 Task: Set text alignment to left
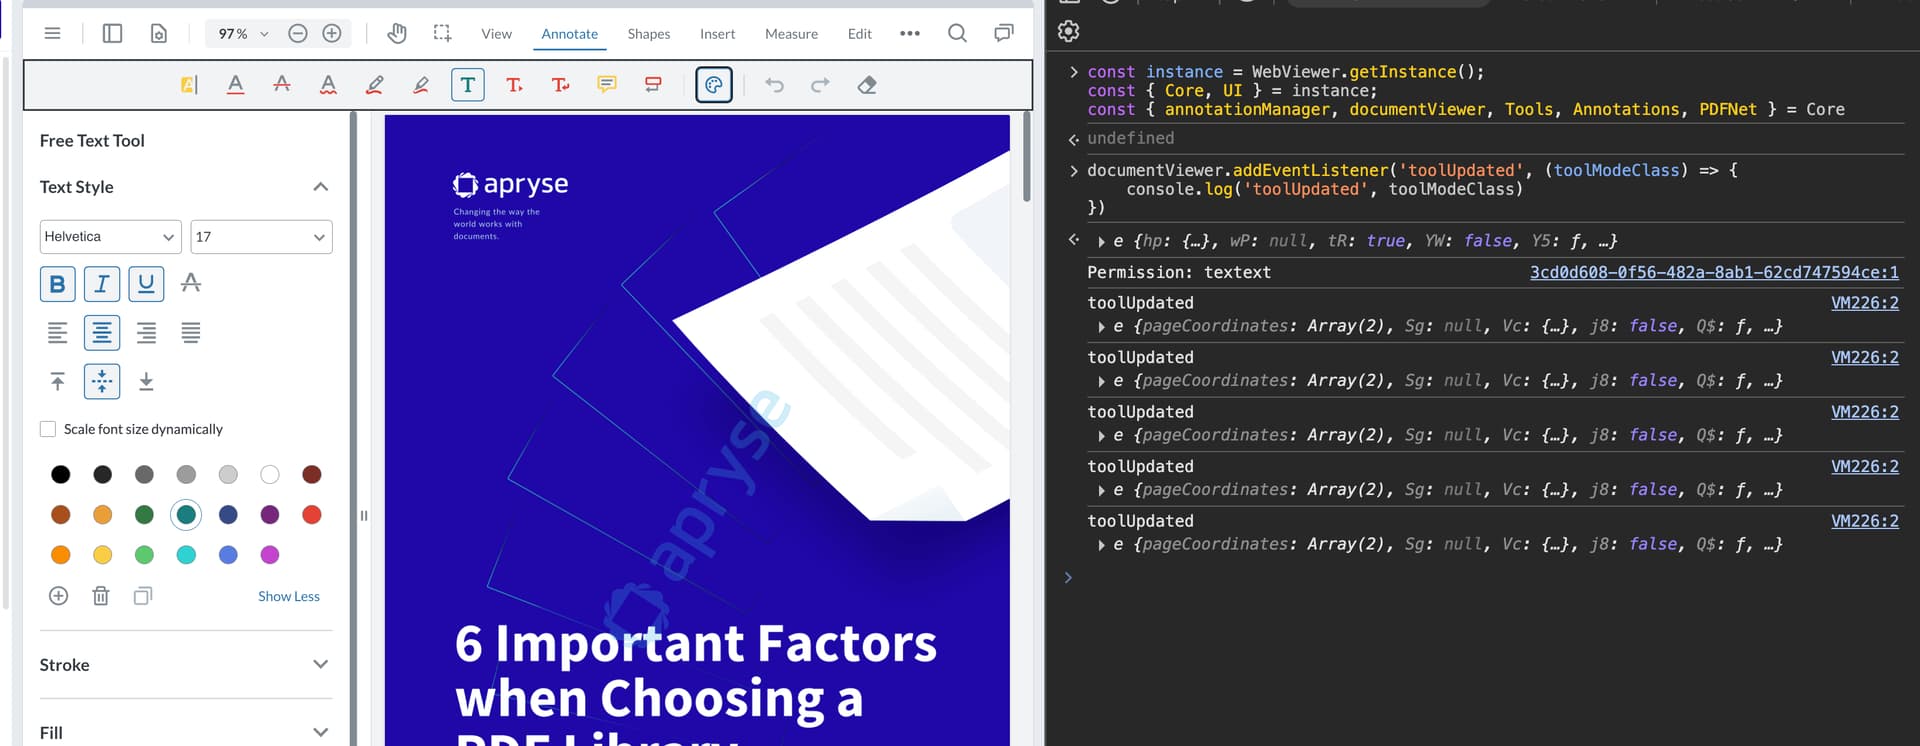point(58,333)
